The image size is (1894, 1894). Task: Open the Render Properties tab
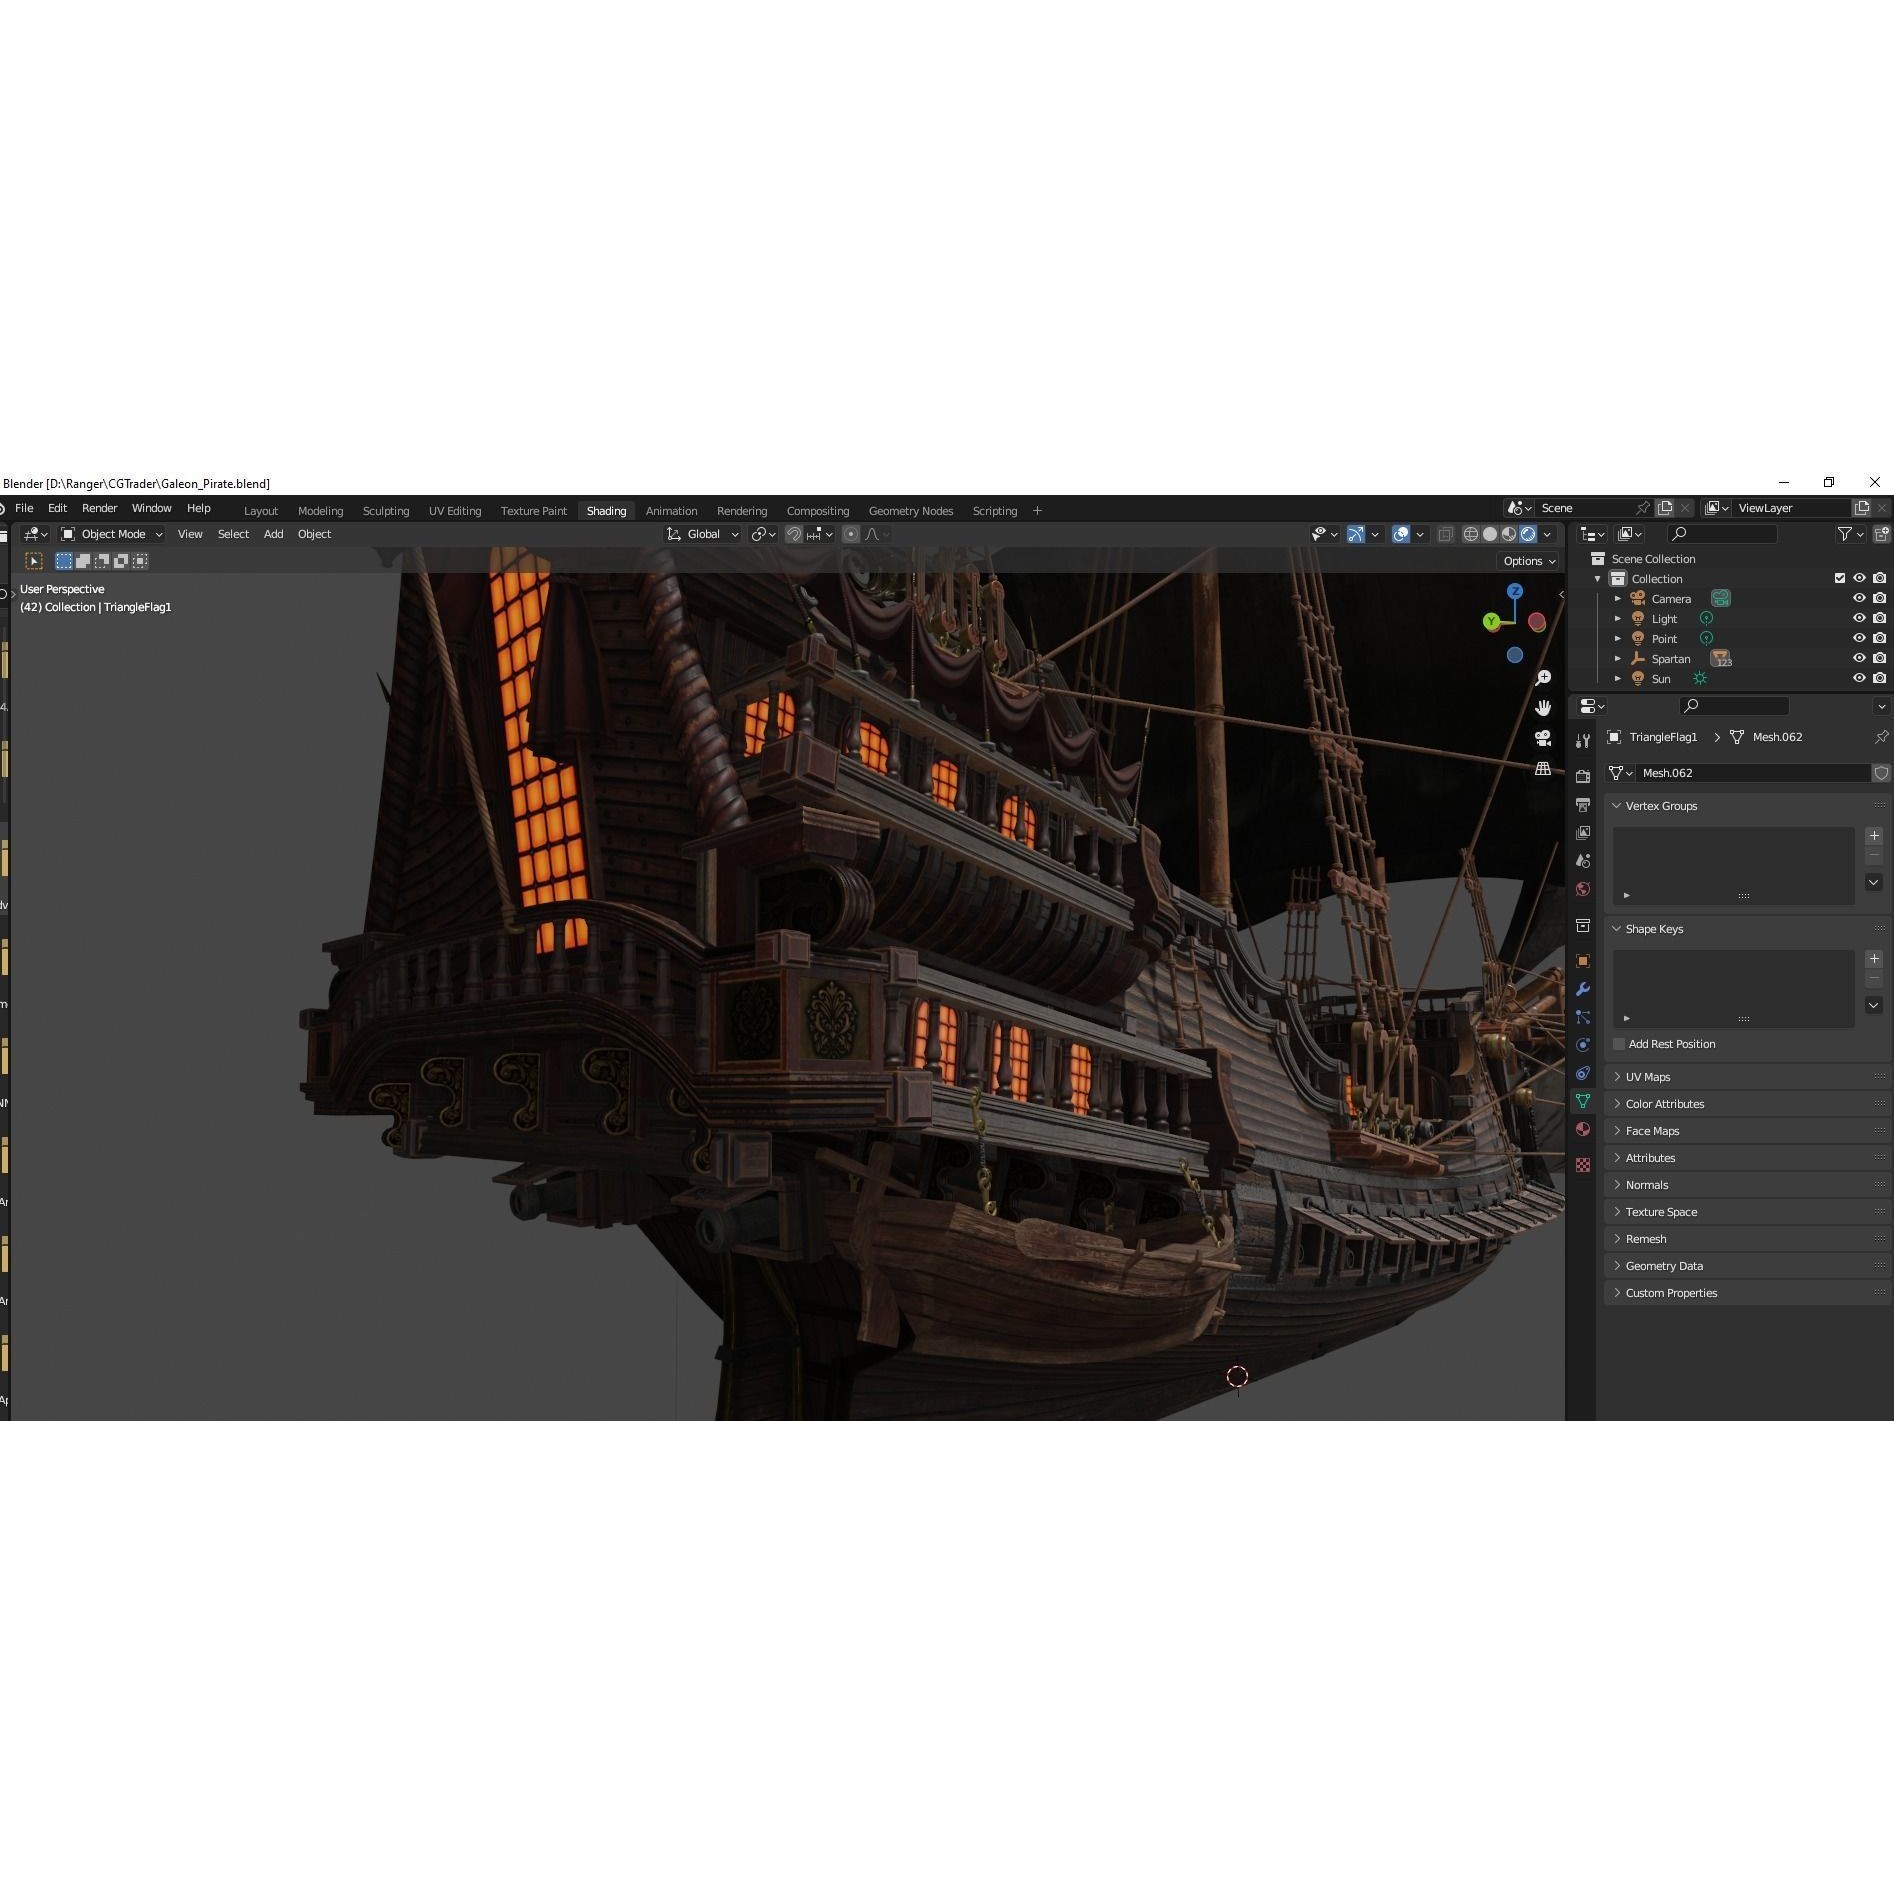[1583, 777]
